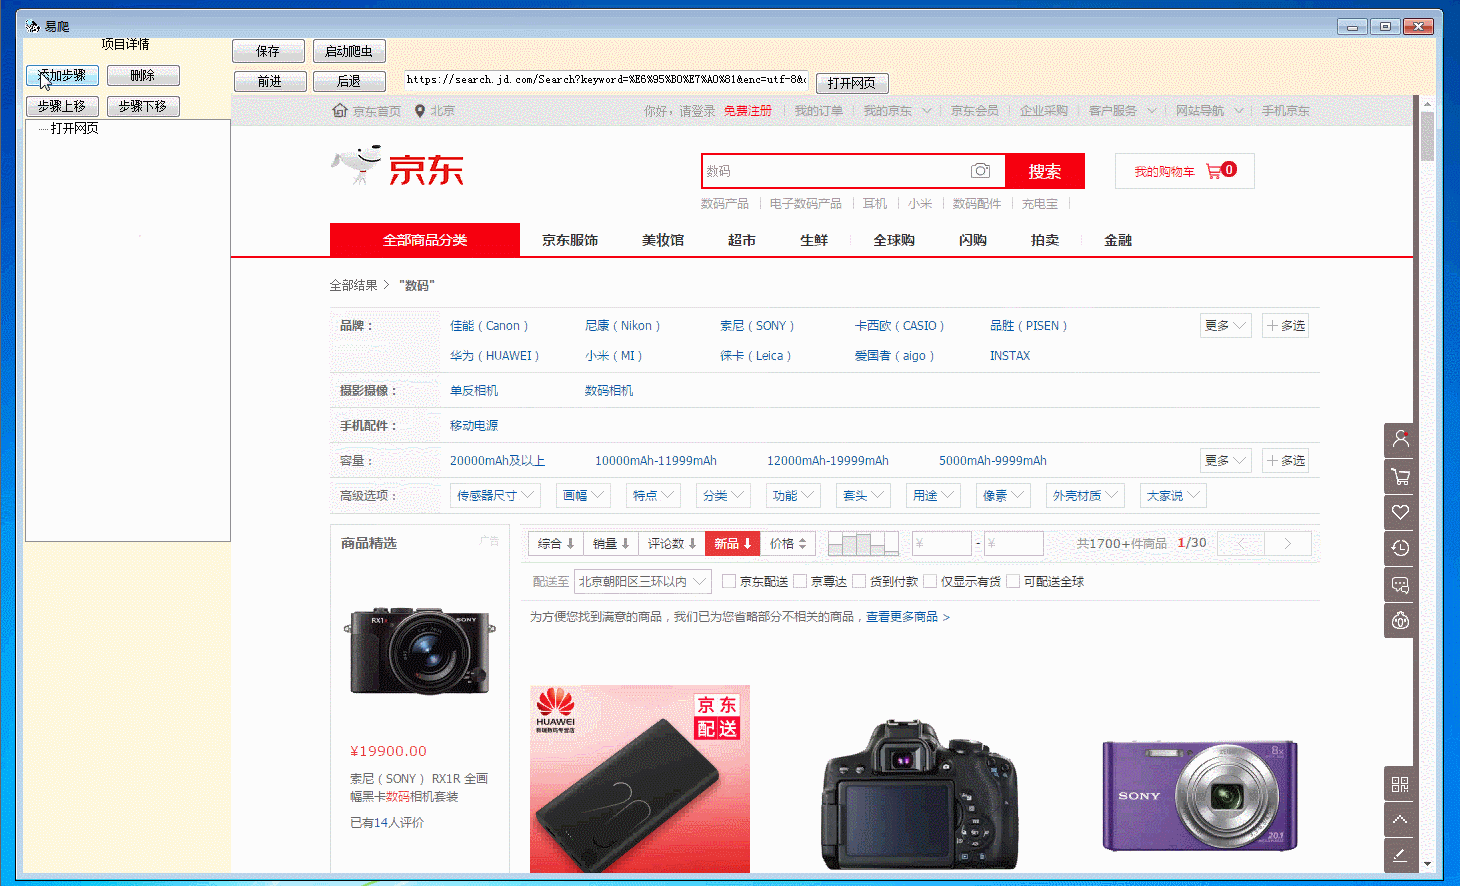1460x886 pixels.
Task: Select the 超市 navigation tab
Action: pos(742,240)
